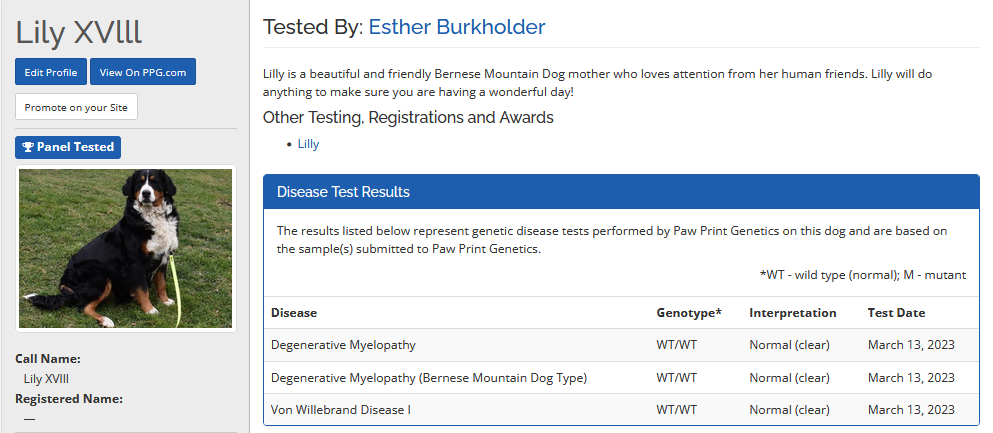Open the Edit Profile button
Screen dimensions: 993x433
click(x=51, y=72)
